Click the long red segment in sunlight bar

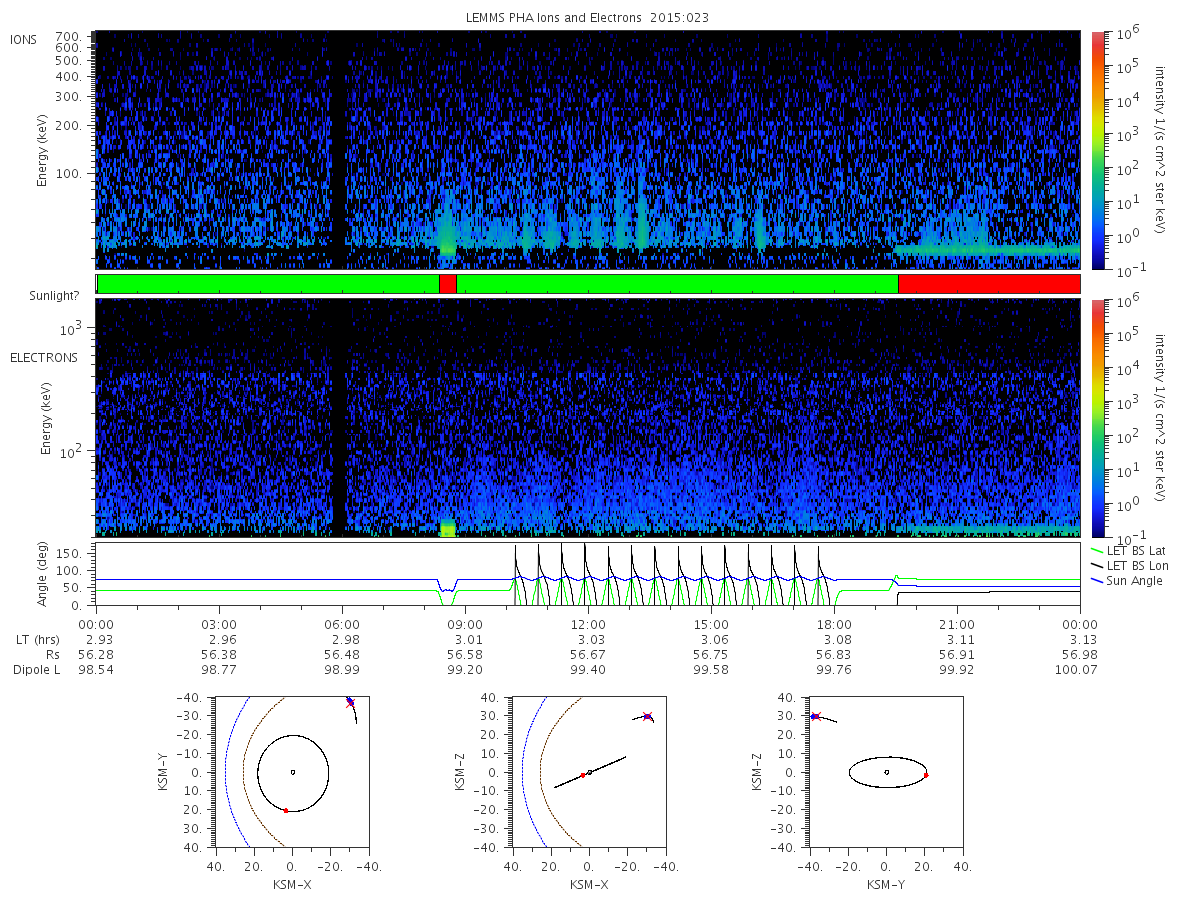989,284
